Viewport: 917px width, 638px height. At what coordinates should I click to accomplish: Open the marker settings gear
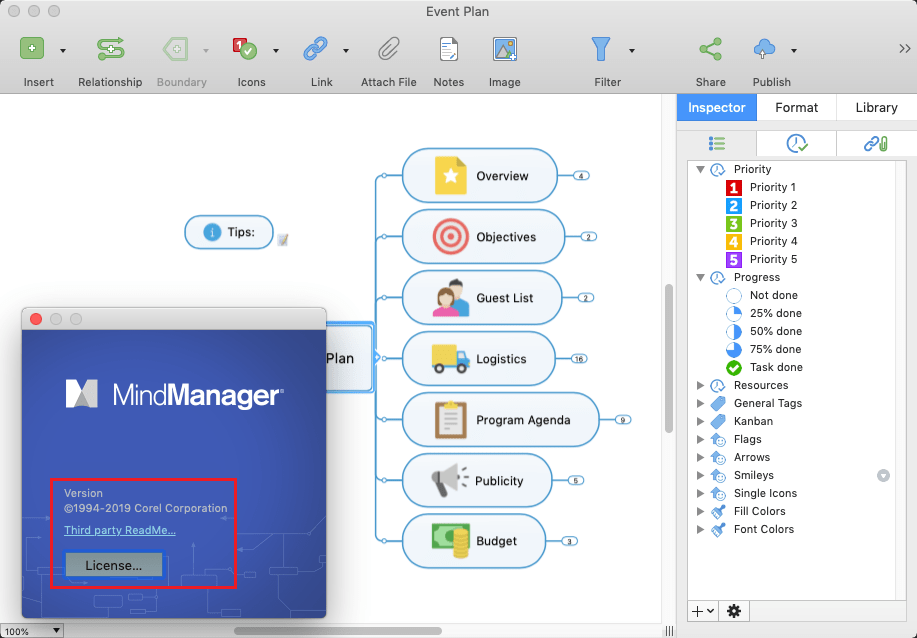click(x=734, y=611)
